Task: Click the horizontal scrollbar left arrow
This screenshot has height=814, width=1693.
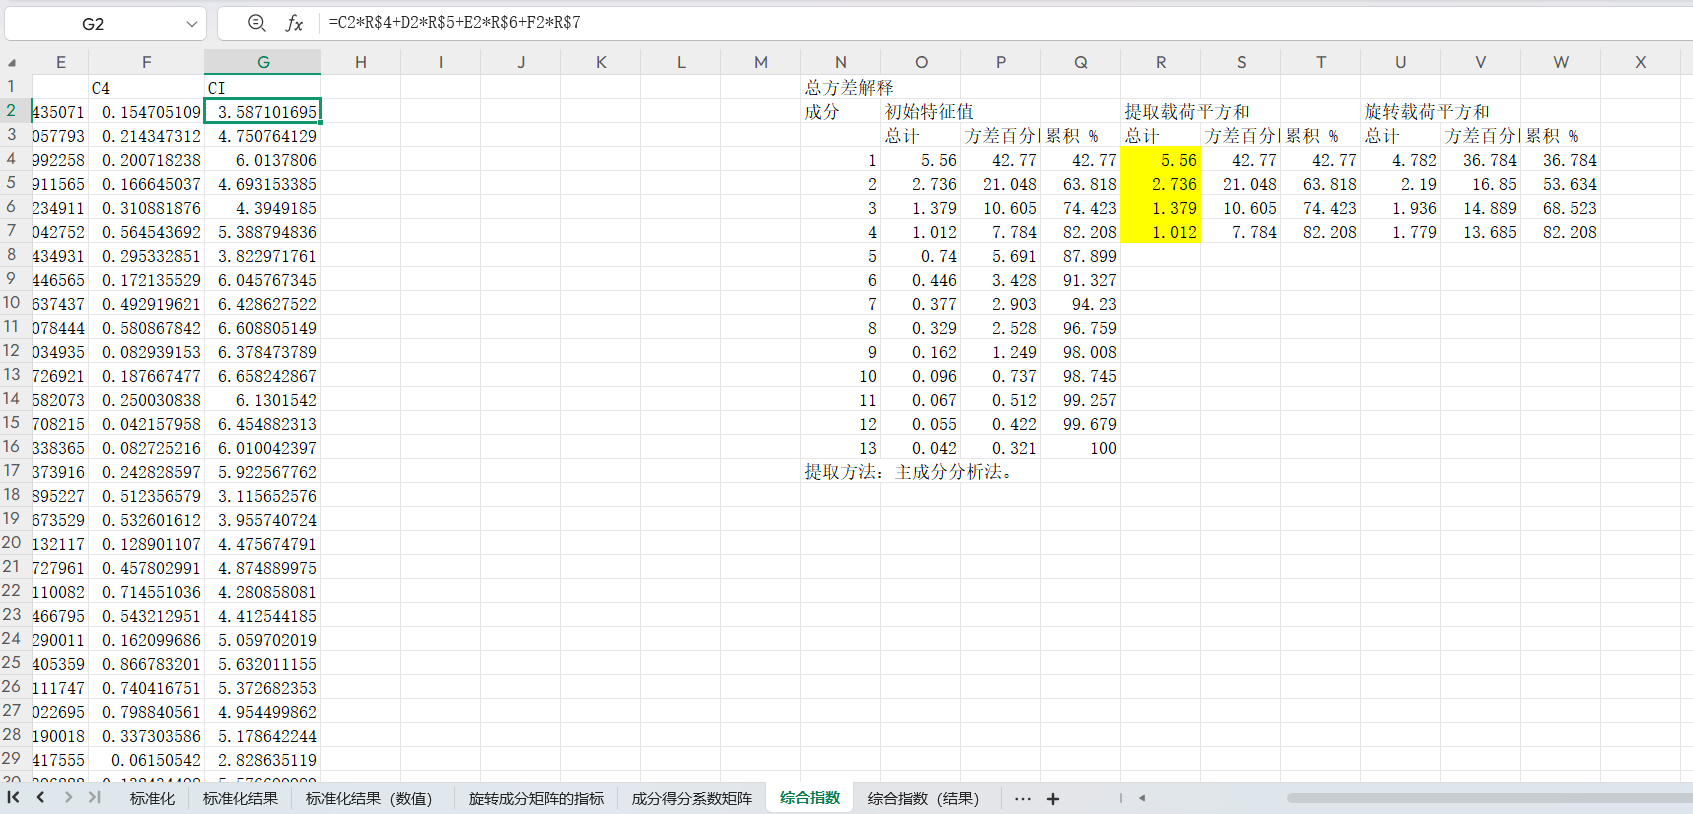Action: 1142,798
